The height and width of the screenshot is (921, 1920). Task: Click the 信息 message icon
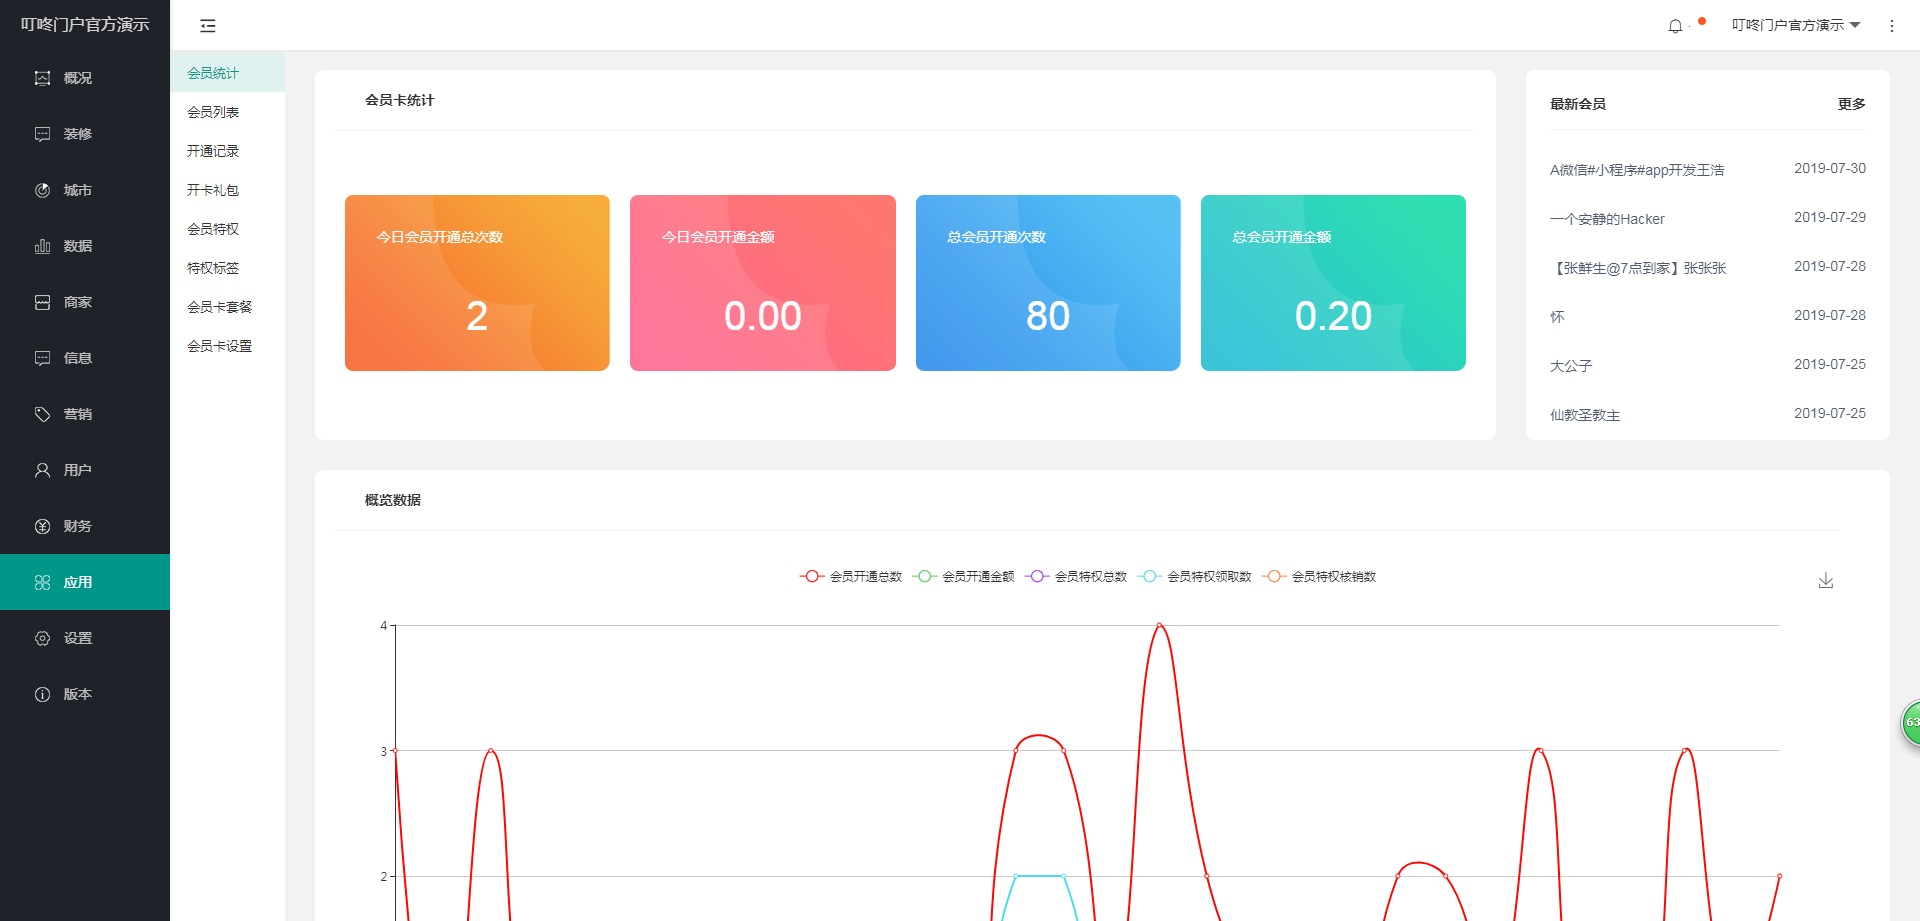click(42, 358)
